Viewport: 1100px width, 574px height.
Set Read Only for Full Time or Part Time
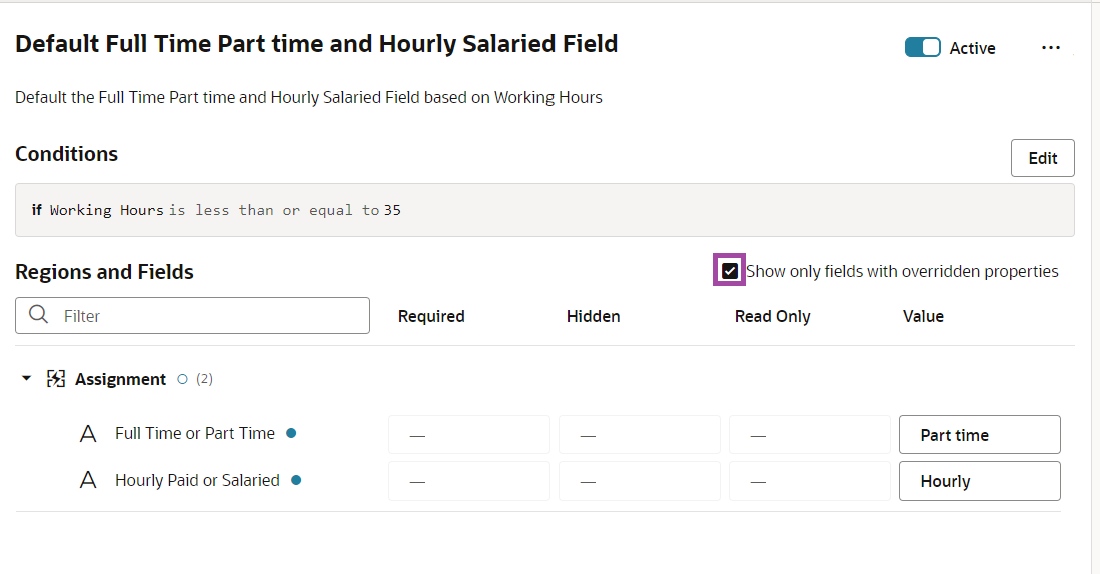pos(809,435)
